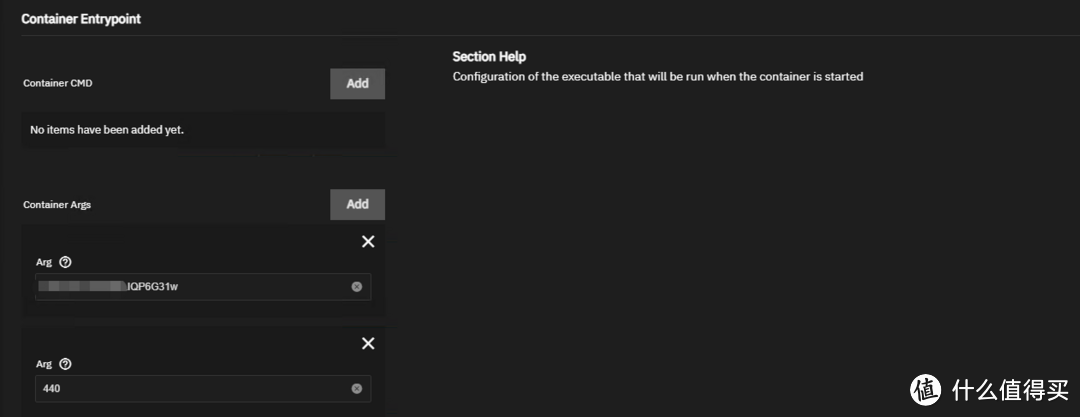Image resolution: width=1080 pixels, height=417 pixels.
Task: Open help tooltip for the second Arg
Action: tap(65, 365)
